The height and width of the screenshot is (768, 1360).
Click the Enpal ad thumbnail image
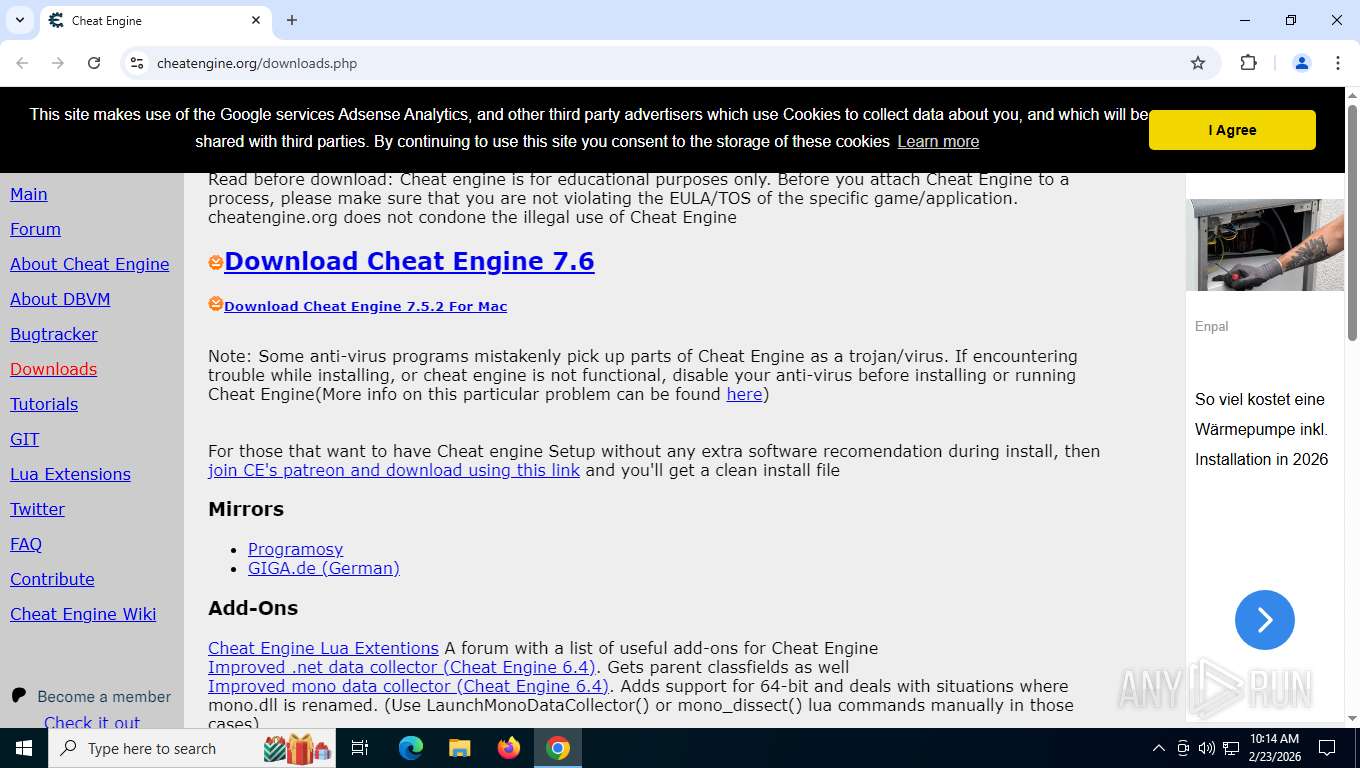[1265, 245]
